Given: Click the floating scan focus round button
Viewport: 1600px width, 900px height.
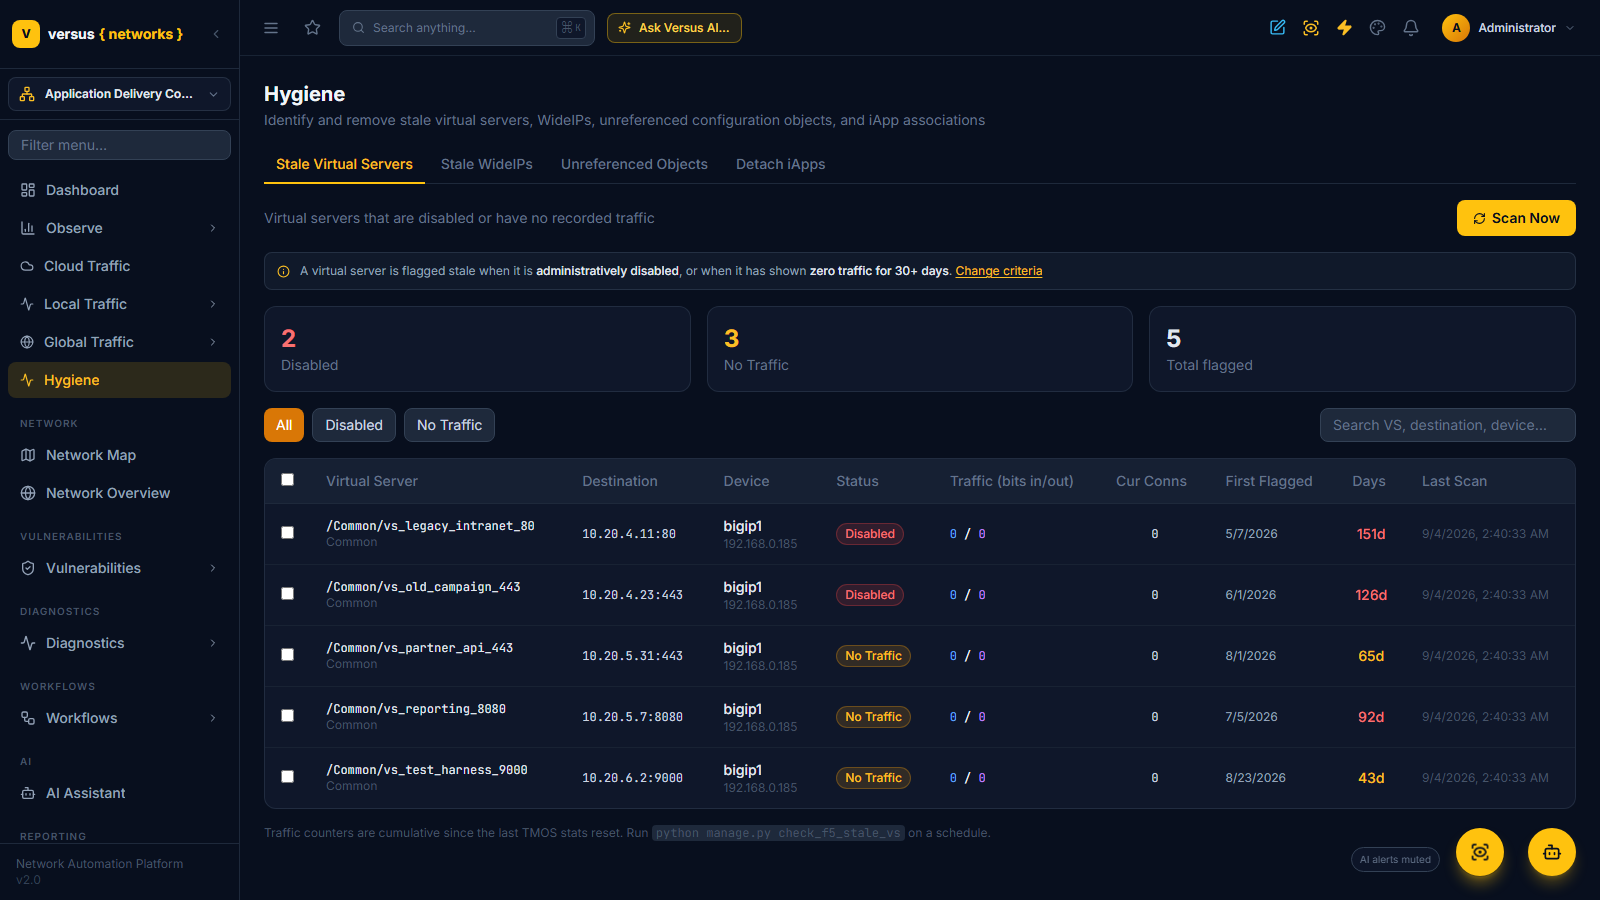Looking at the screenshot, I should 1480,852.
